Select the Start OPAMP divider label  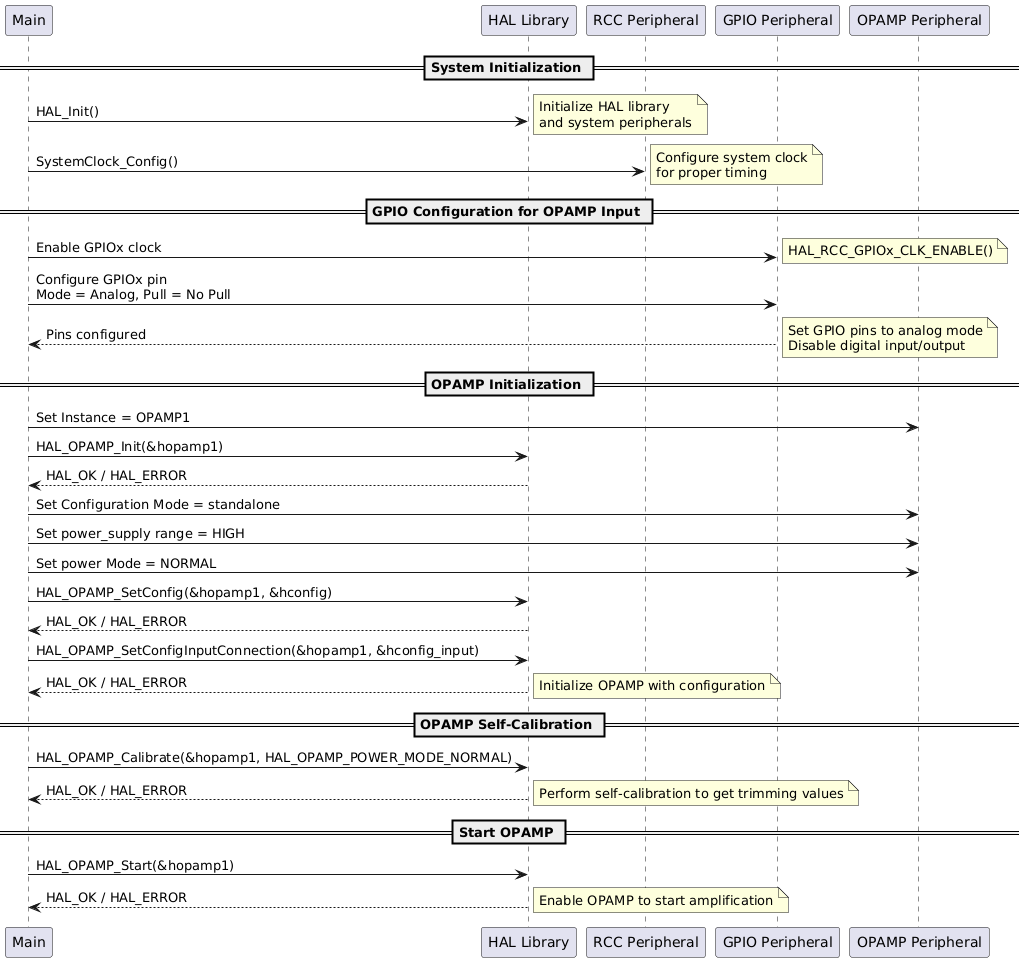point(509,832)
